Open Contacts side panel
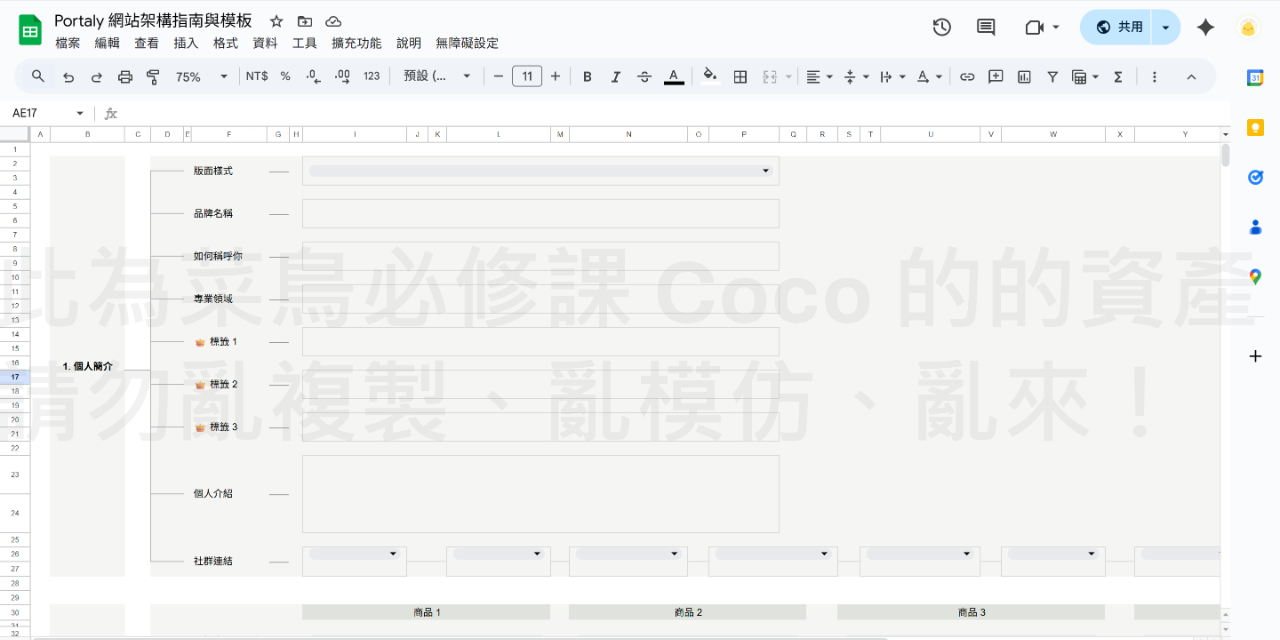The width and height of the screenshot is (1280, 640). [1256, 227]
